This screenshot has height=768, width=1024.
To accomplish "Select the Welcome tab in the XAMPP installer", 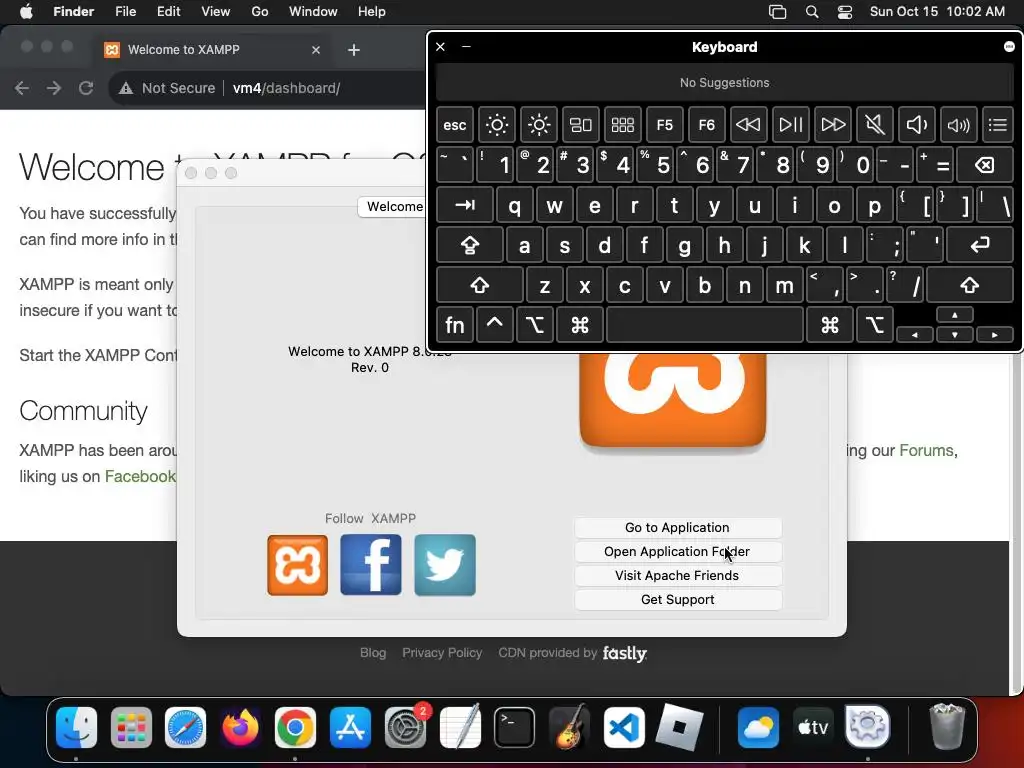I will click(x=394, y=206).
